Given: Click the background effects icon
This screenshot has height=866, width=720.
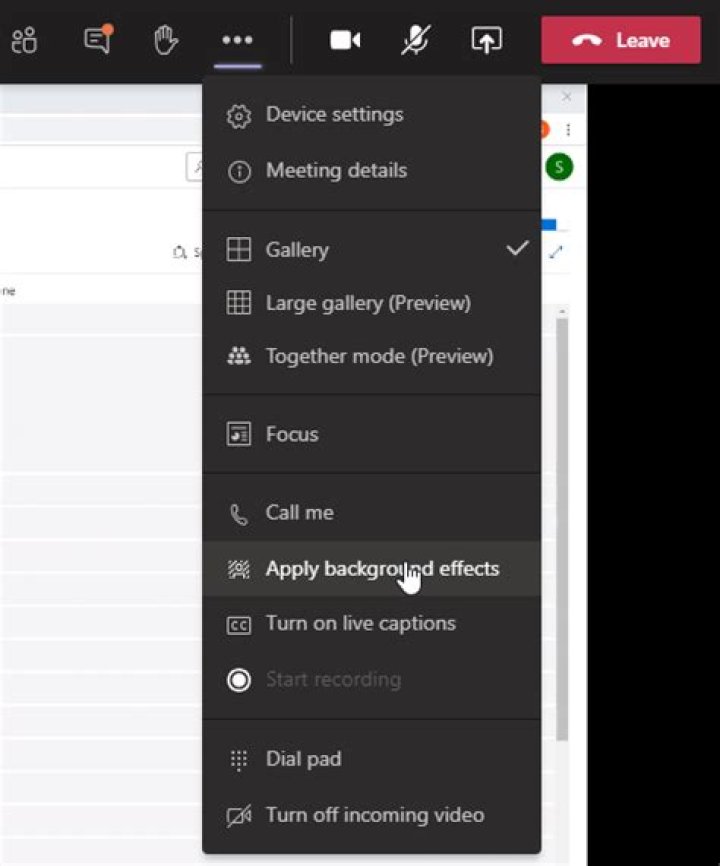Looking at the screenshot, I should pos(239,569).
